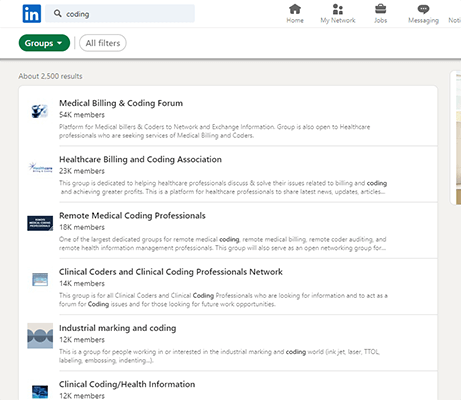Screen dimensions: 461x400
Task: Open Clinical Coding/Health Information group
Action: [127, 384]
